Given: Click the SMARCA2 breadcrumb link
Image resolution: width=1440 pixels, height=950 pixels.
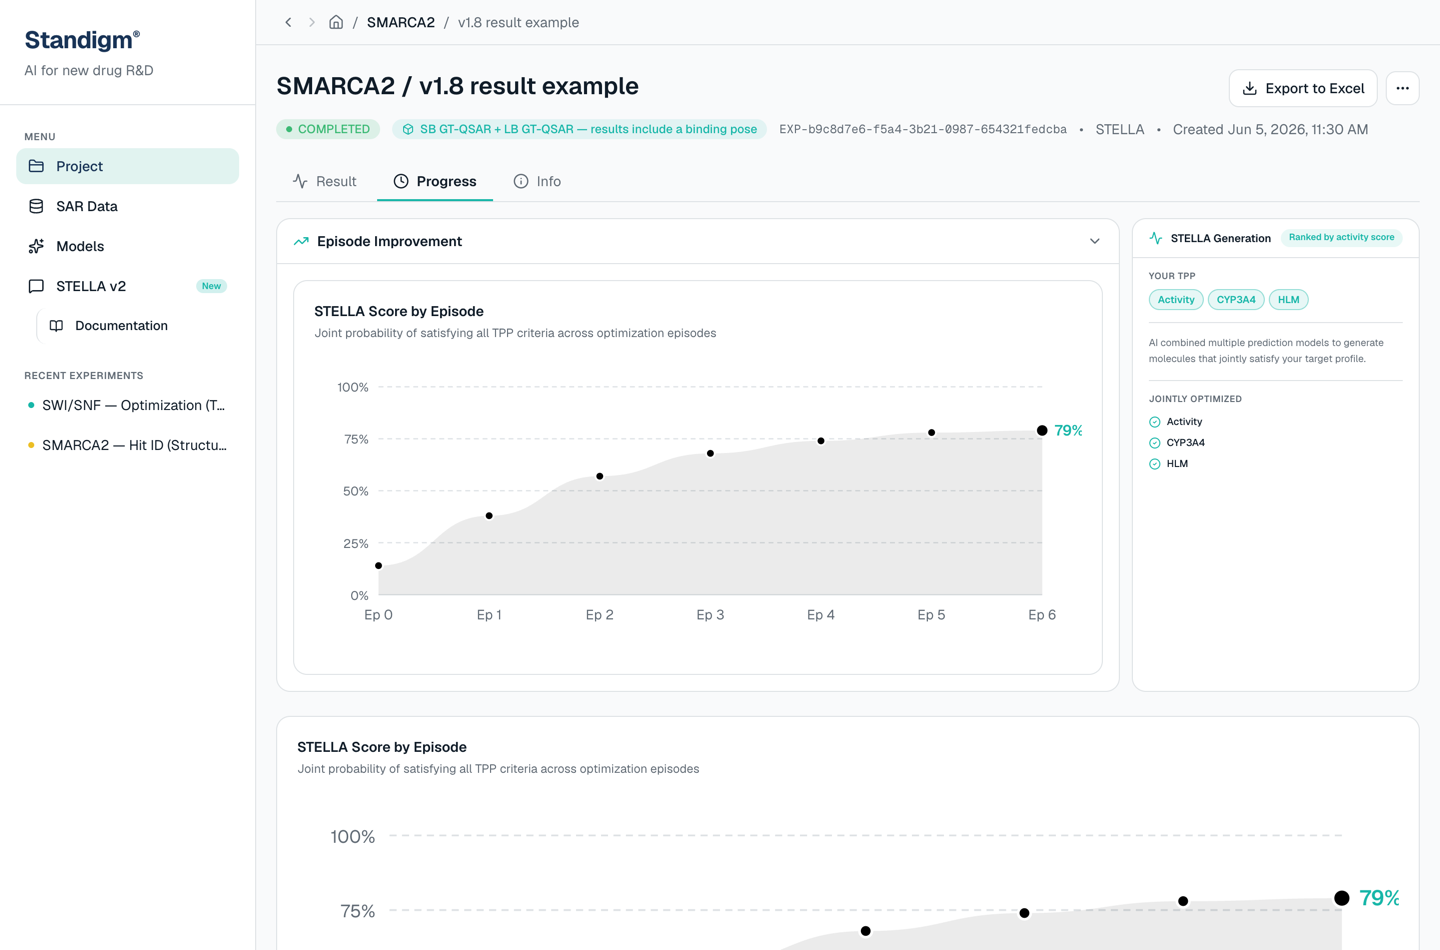Looking at the screenshot, I should coord(401,22).
